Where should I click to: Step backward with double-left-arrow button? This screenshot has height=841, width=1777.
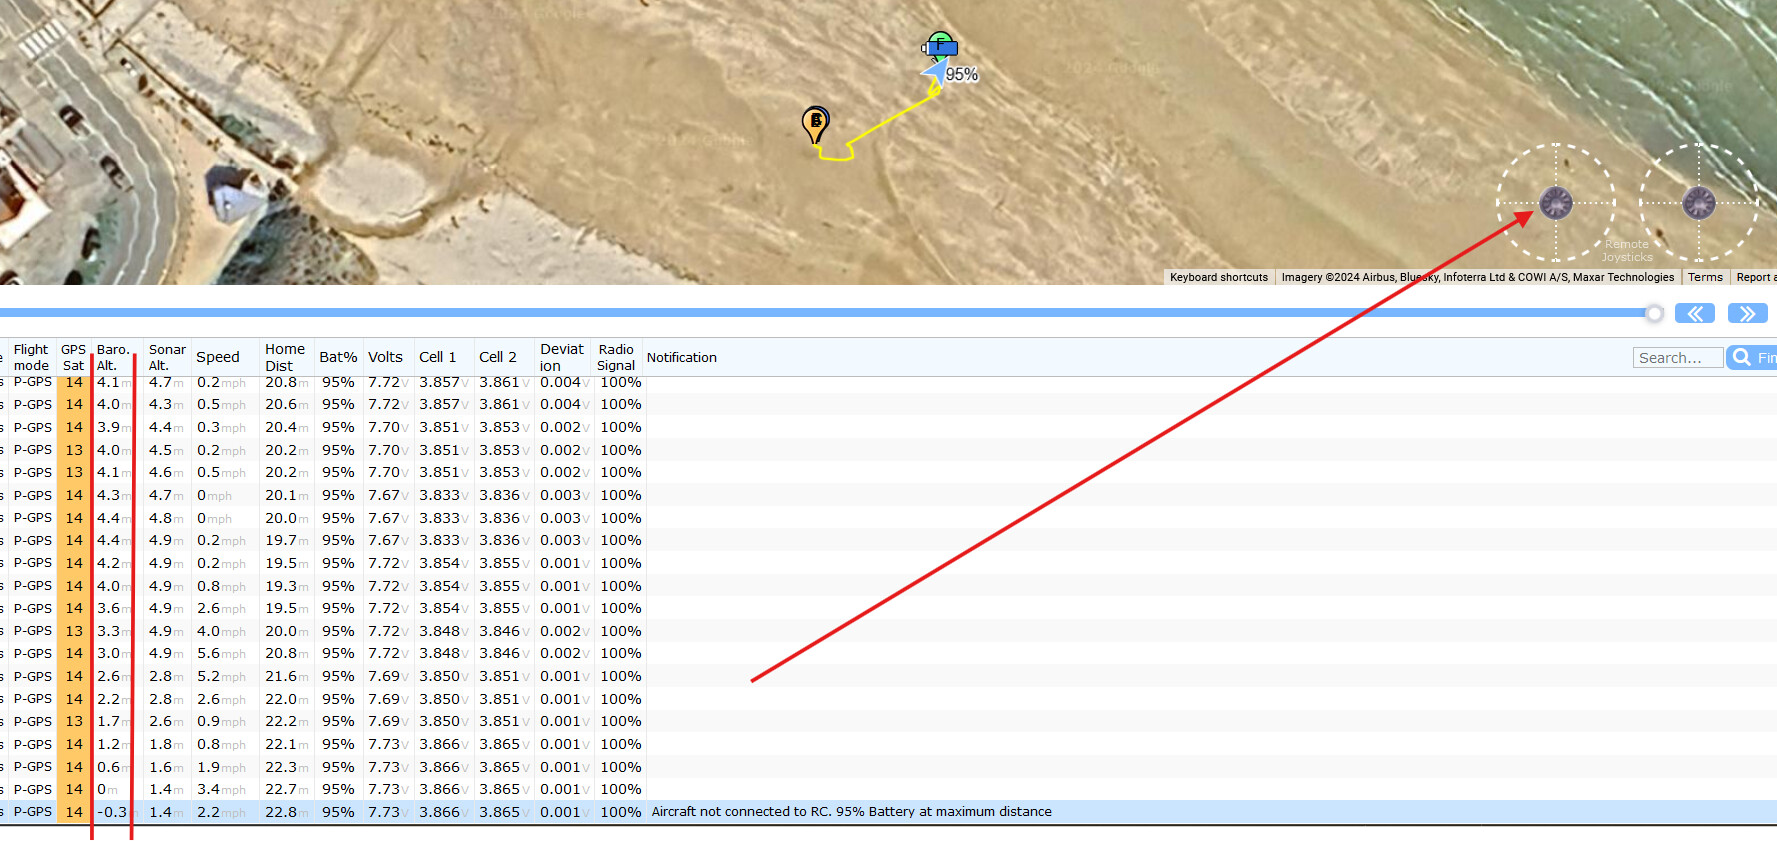1695,314
